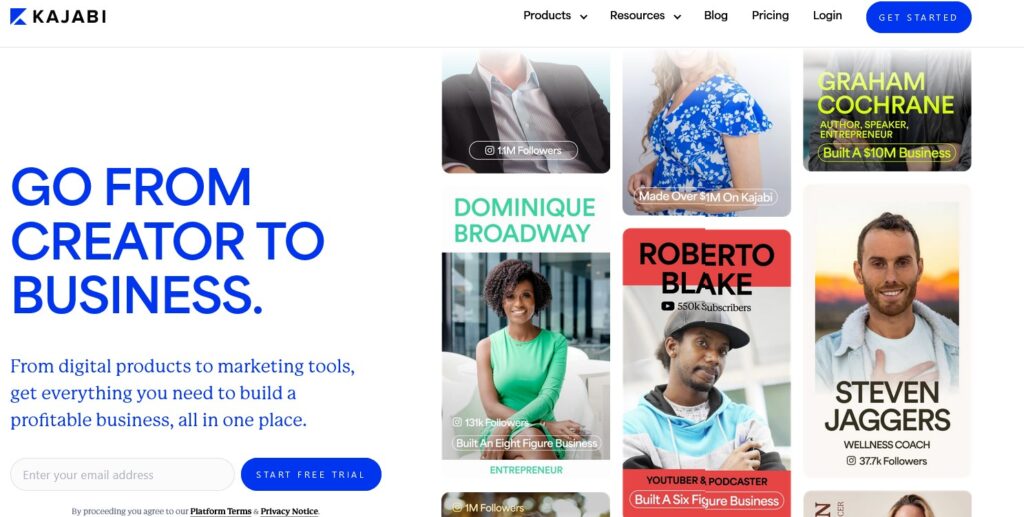
Task: Click the GO FROM CREATOR TO BUSINESS headline
Action: [168, 241]
